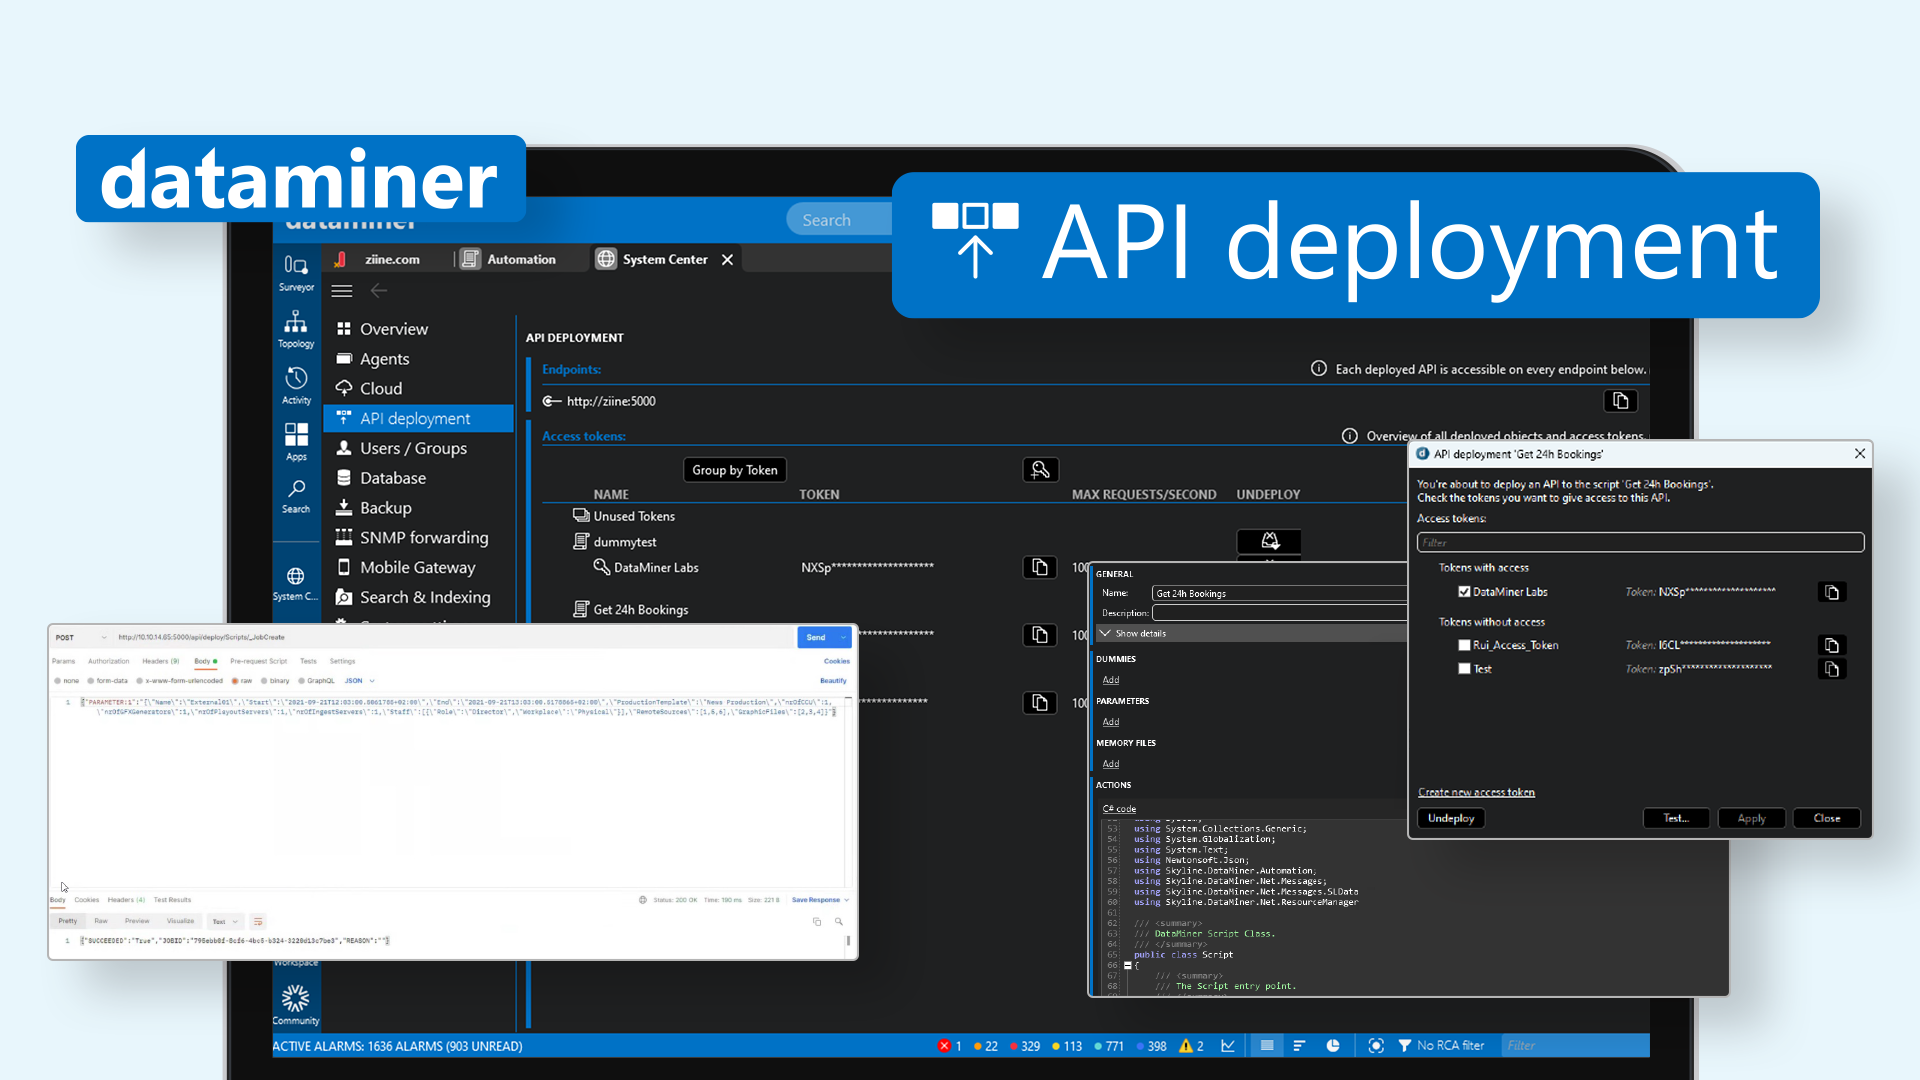Open the JSON format dropdown in Postman

[x=359, y=681]
